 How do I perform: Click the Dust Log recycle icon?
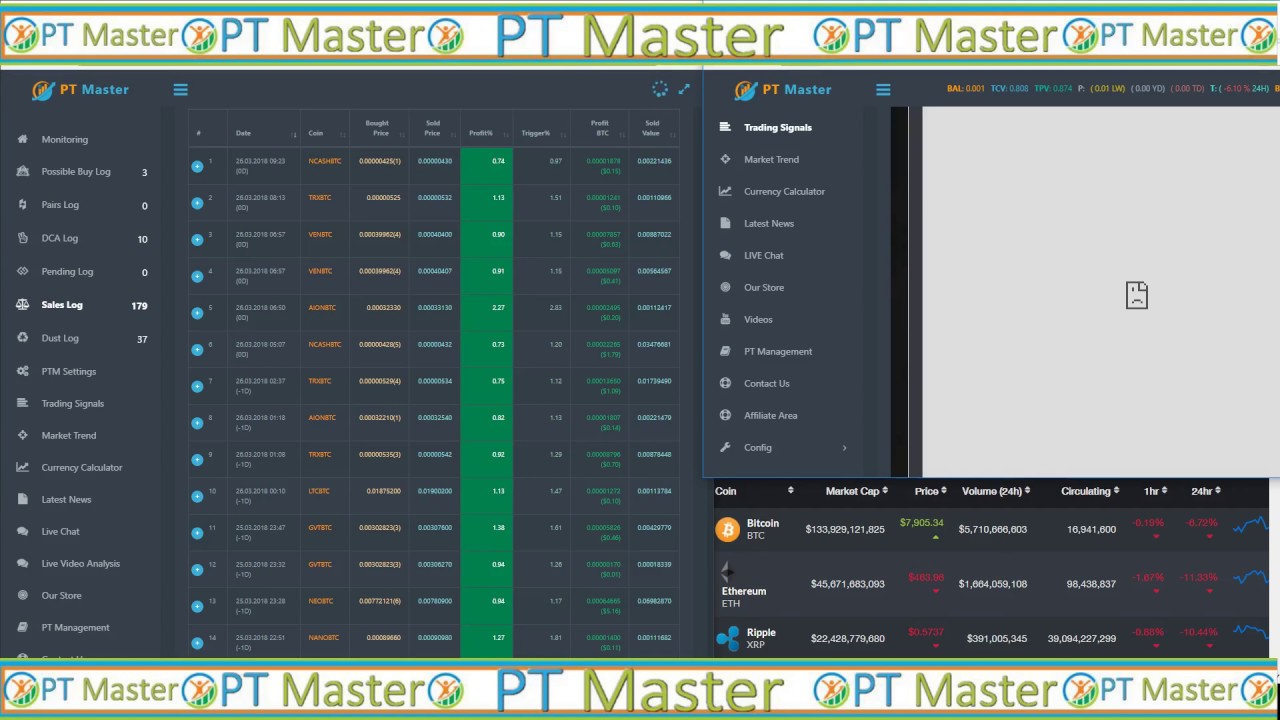click(22, 338)
